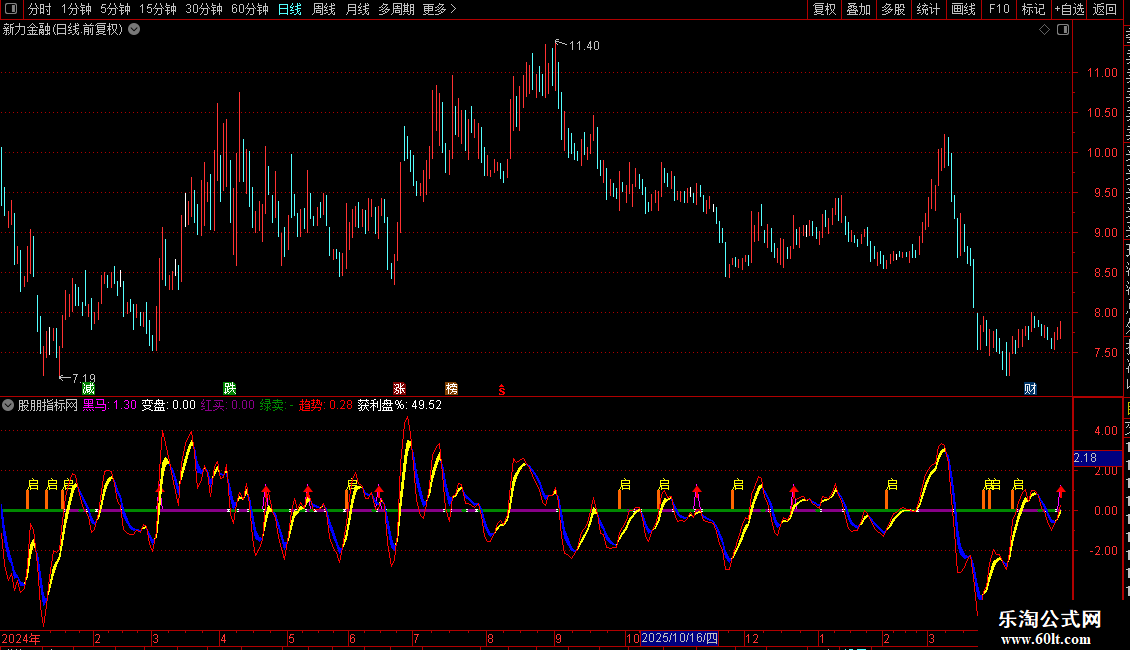Click the 4.00 indicator axis label

tap(1105, 431)
